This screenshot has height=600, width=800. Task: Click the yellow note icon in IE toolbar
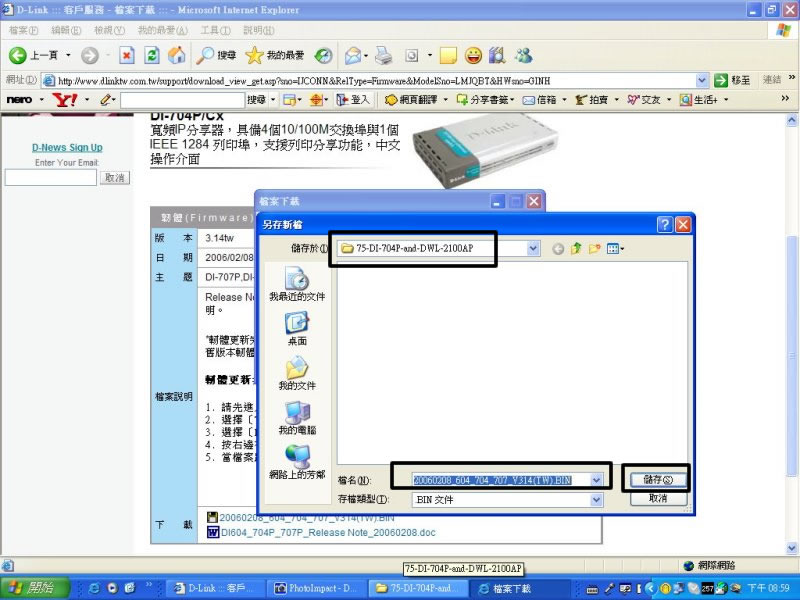448,55
